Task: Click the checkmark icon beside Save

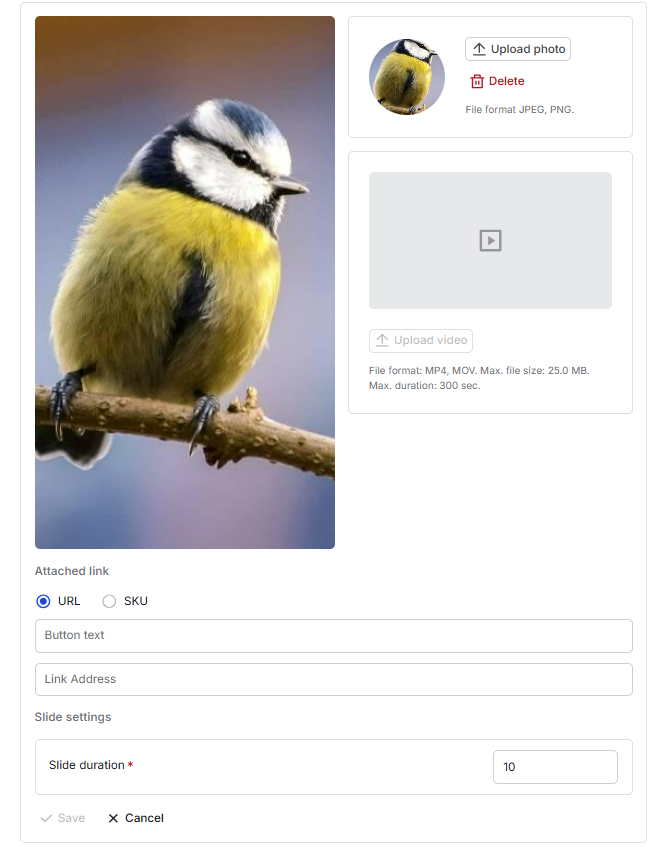Action: click(46, 818)
